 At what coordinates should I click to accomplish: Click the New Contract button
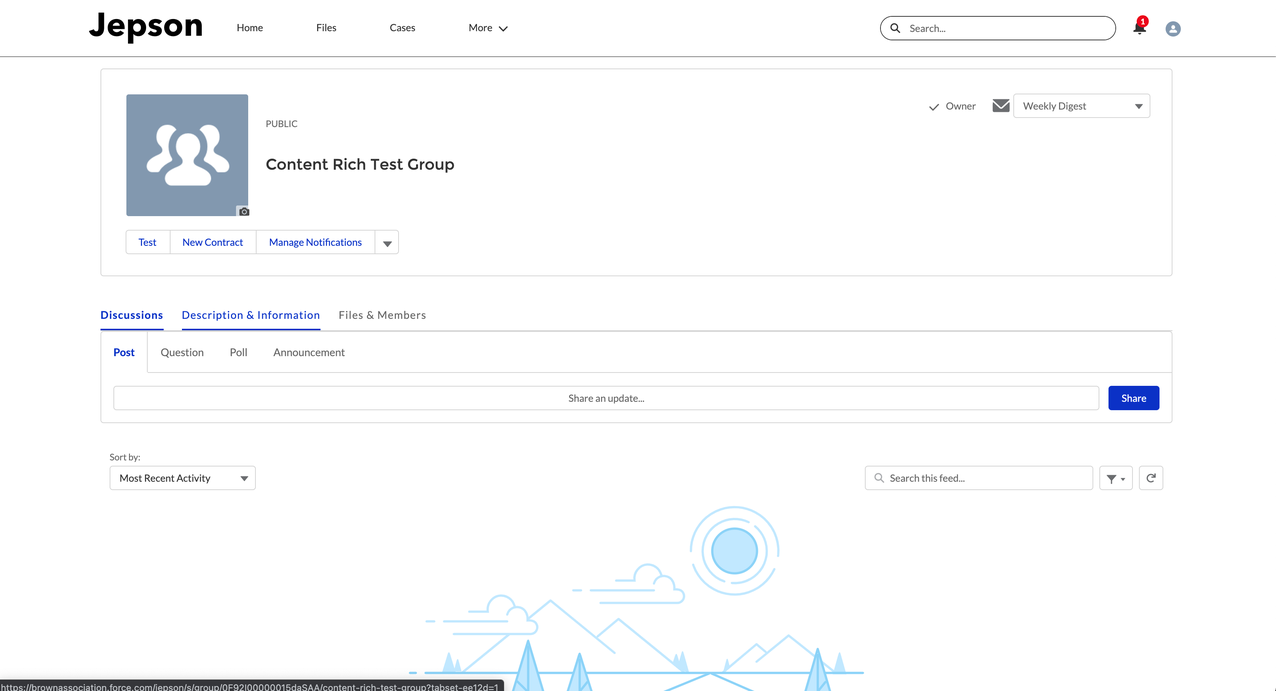213,242
